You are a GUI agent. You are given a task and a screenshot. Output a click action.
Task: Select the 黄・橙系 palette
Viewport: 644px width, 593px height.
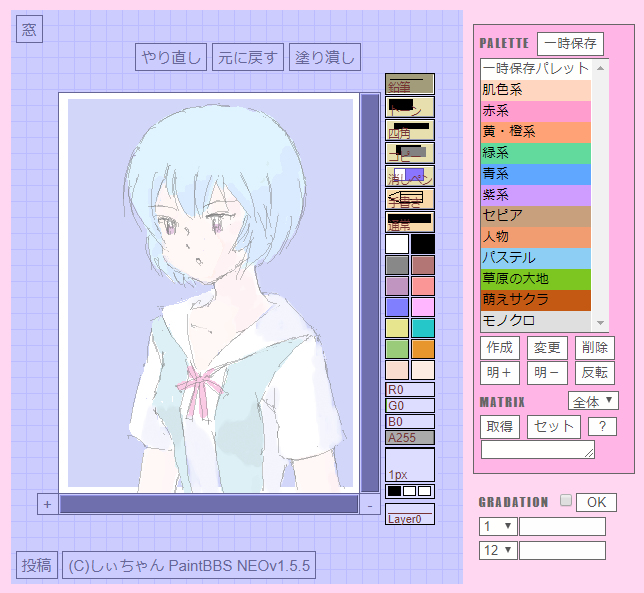(536, 132)
